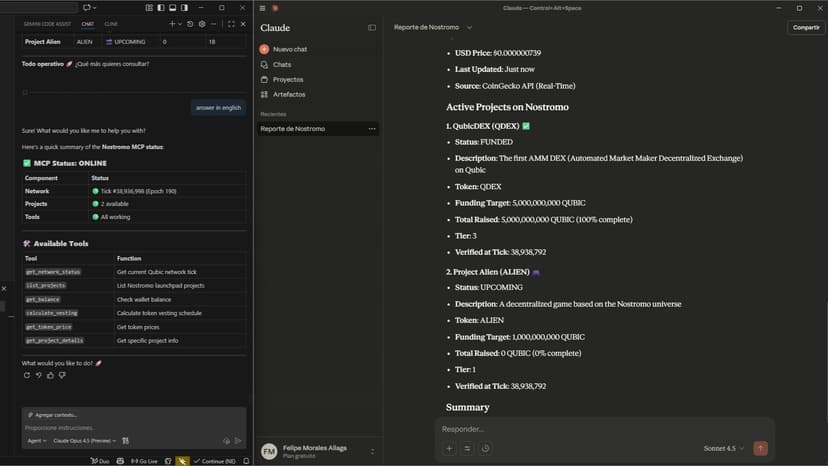
Task: Click the Claude logo title in sidebar
Action: click(275, 28)
